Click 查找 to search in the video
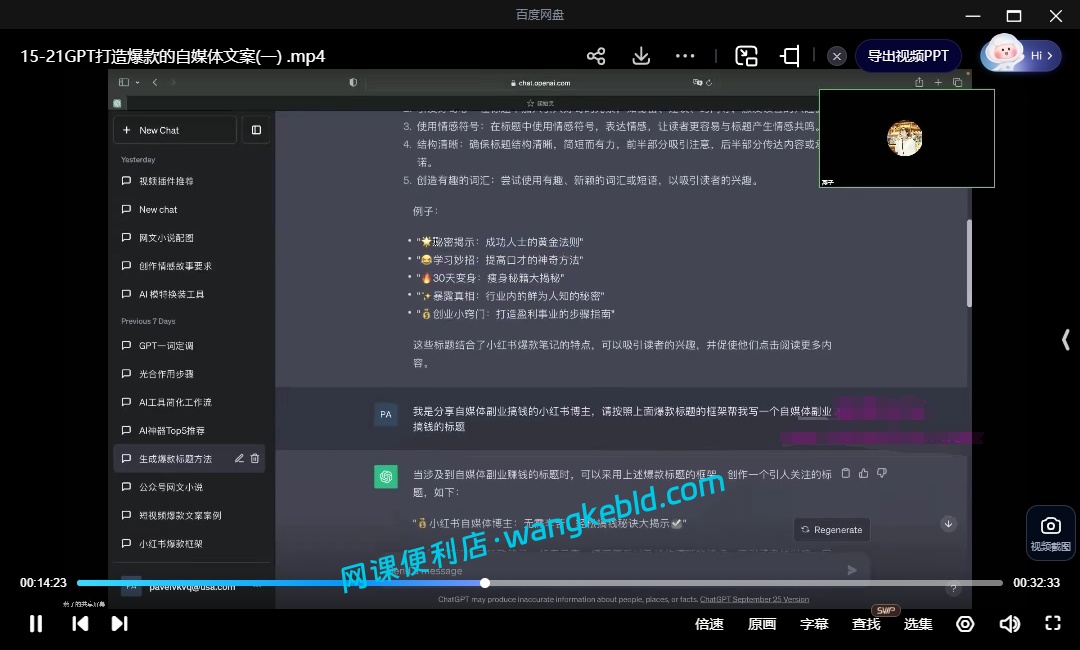The width and height of the screenshot is (1080, 650). click(866, 624)
